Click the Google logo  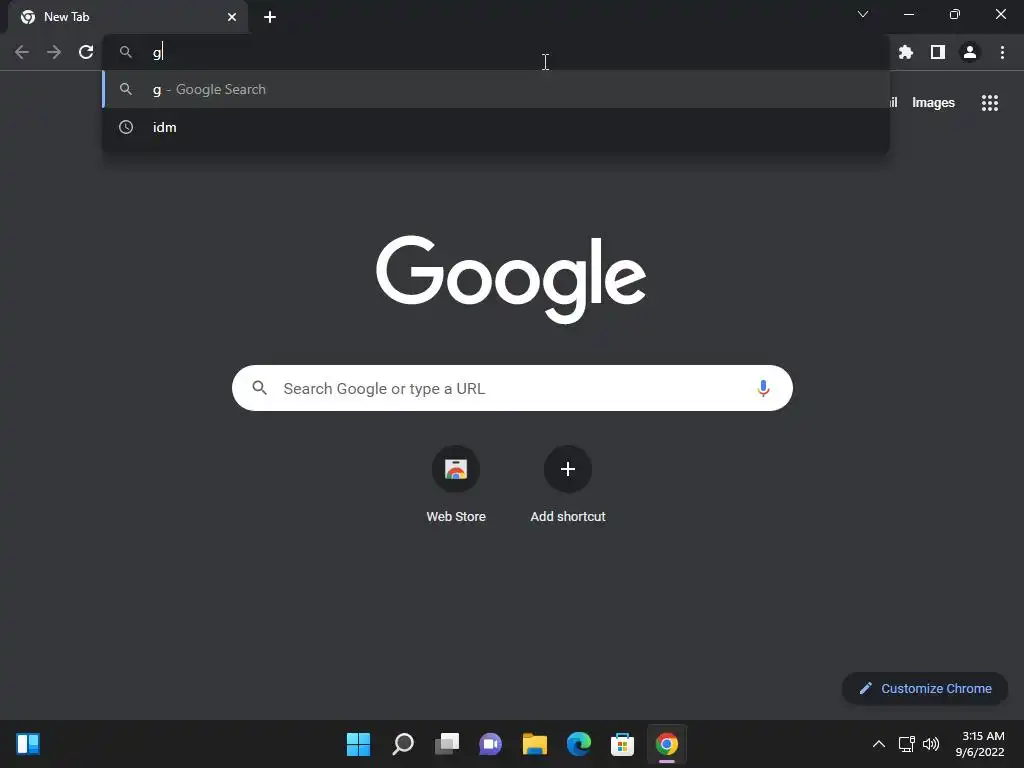[x=511, y=279]
